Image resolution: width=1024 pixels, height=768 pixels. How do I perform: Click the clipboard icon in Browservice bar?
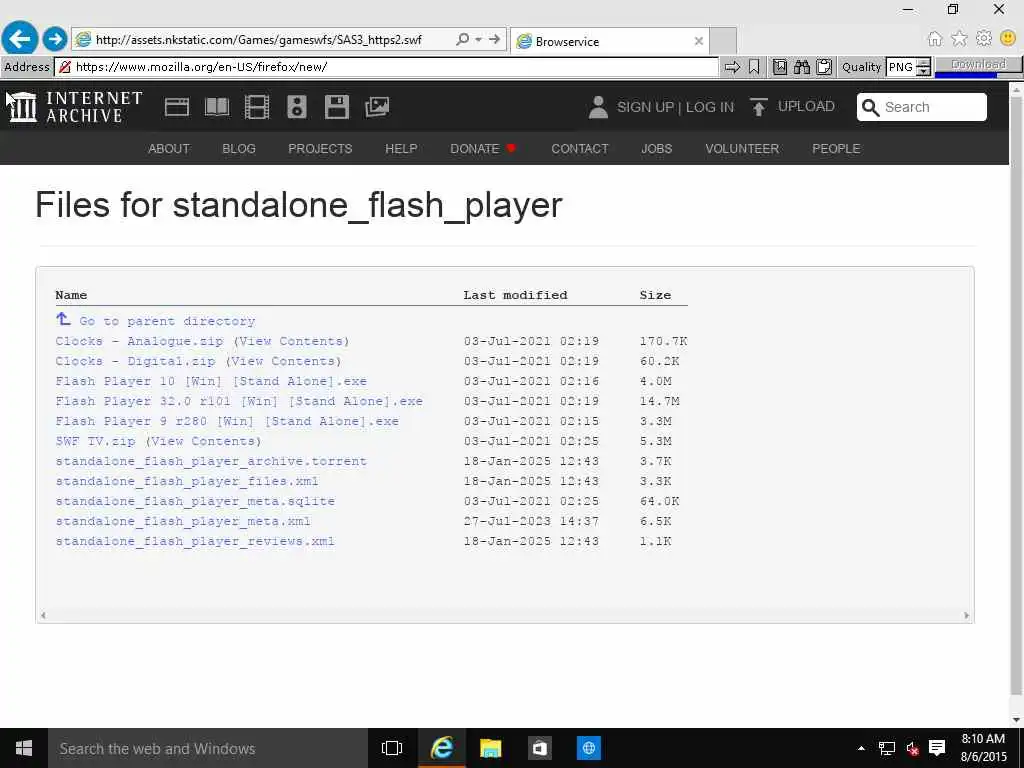[x=824, y=67]
